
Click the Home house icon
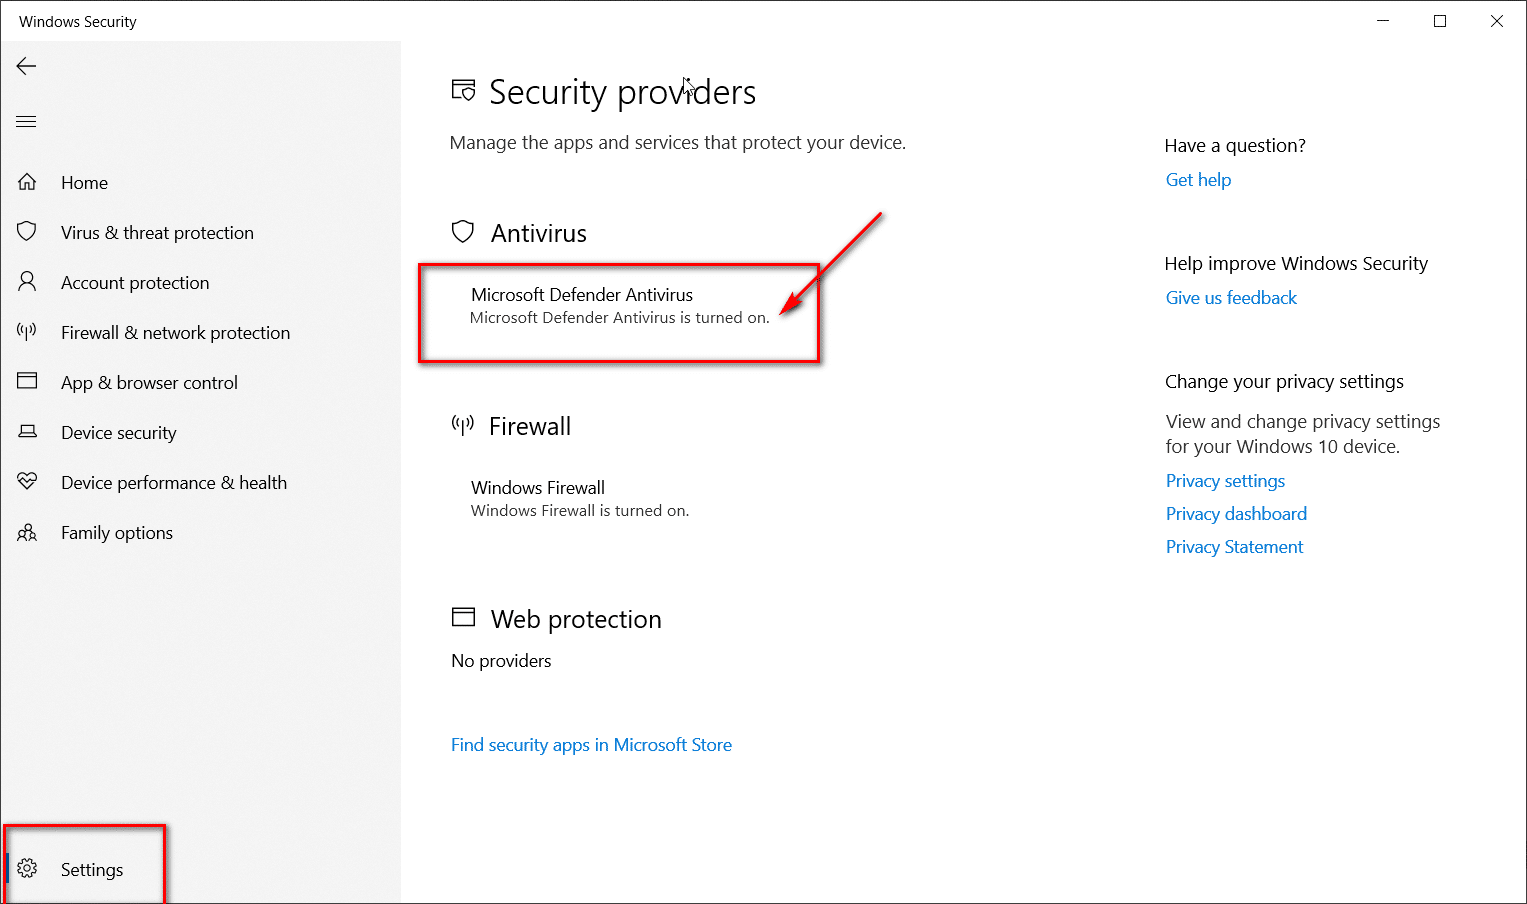(27, 182)
